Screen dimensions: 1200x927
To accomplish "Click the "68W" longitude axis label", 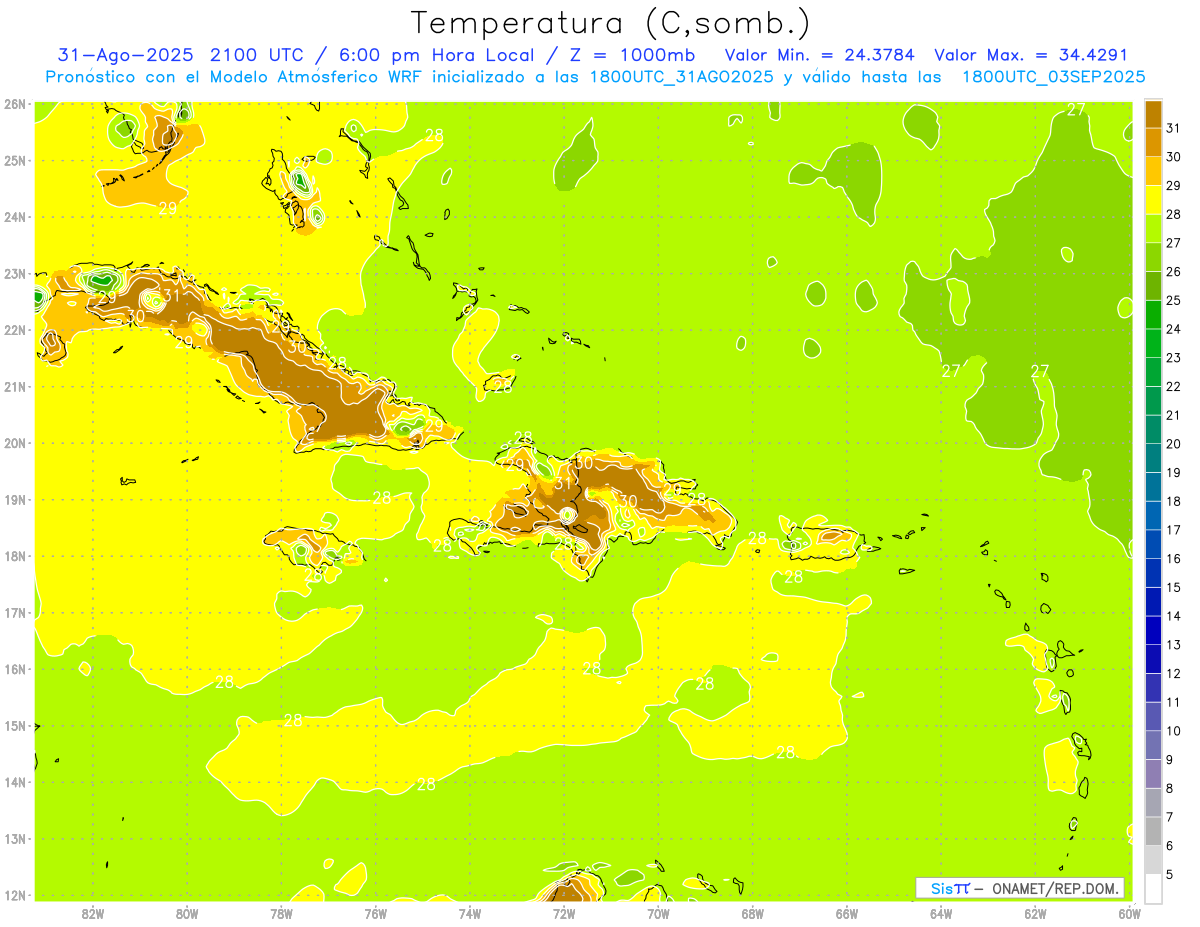I will [753, 913].
